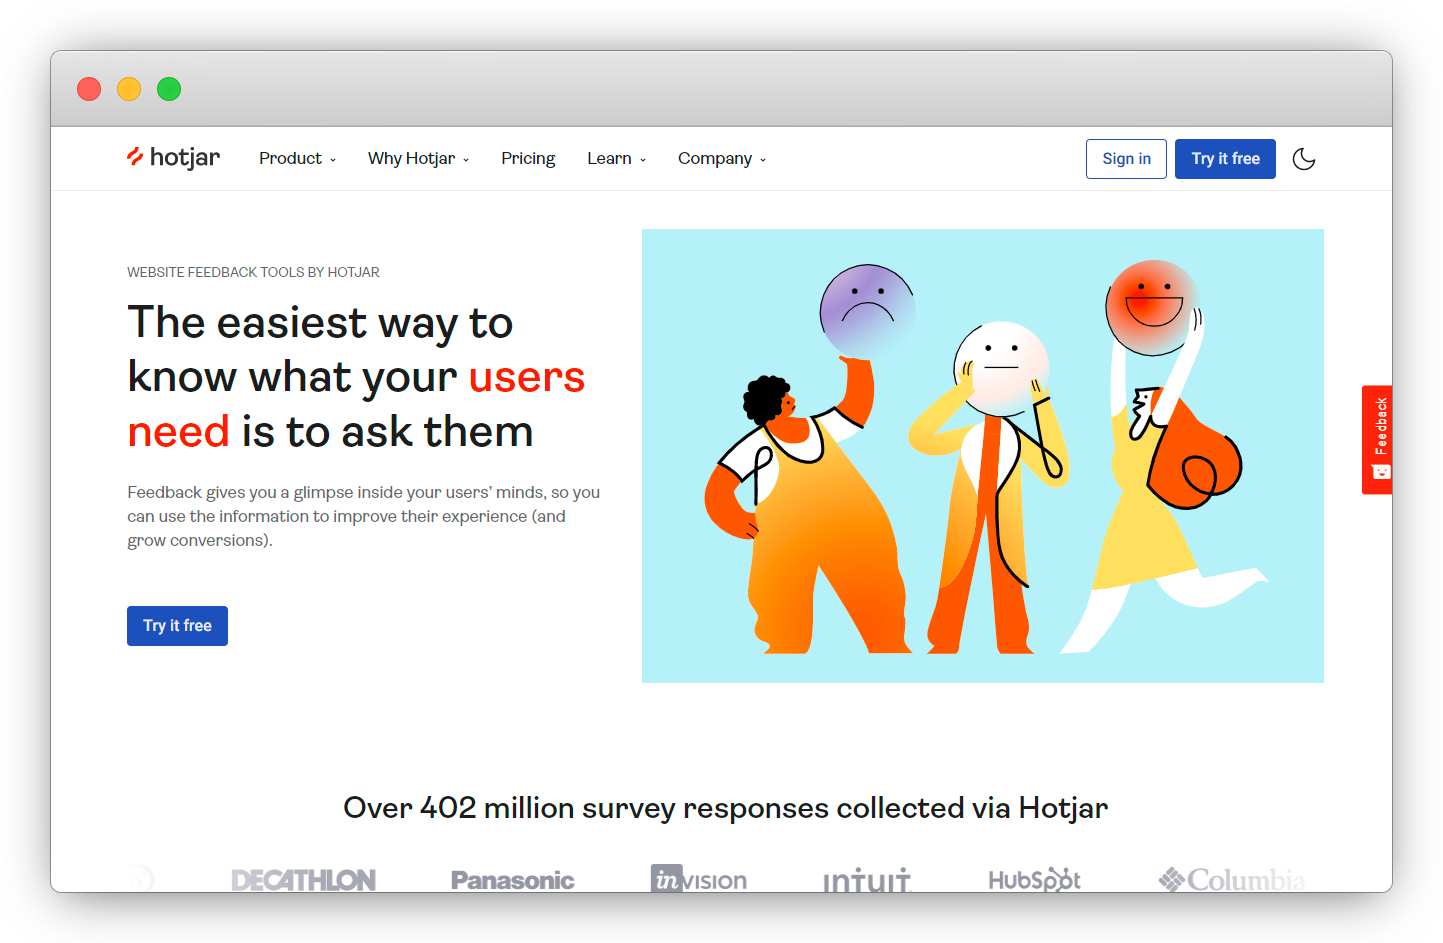The image size is (1443, 943).
Task: Click Try it free below hero text
Action: (177, 626)
